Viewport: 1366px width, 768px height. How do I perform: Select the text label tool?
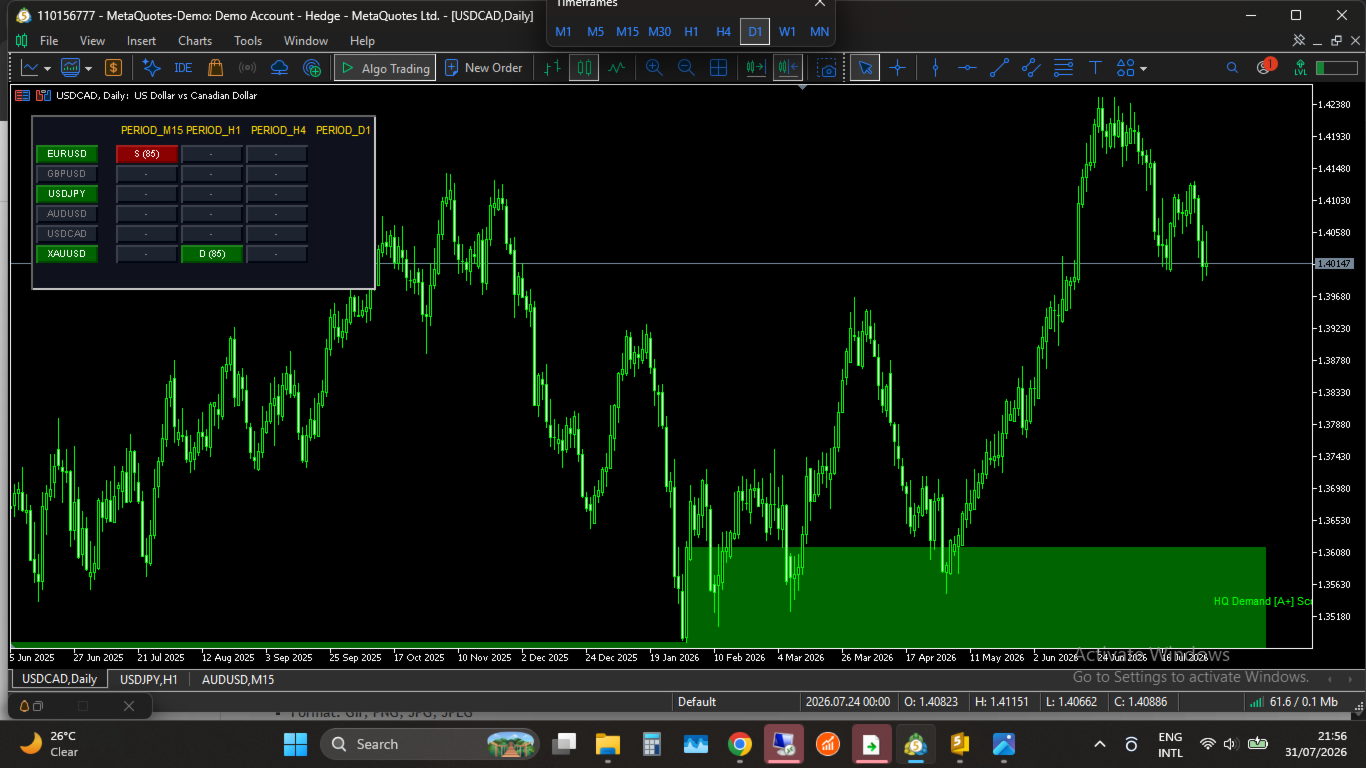pos(1095,68)
